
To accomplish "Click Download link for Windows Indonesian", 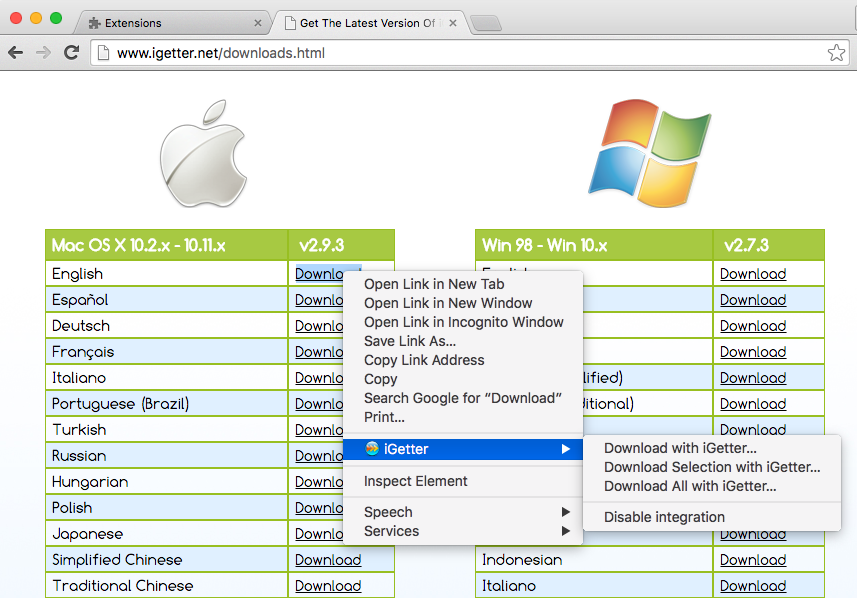I will coord(753,560).
